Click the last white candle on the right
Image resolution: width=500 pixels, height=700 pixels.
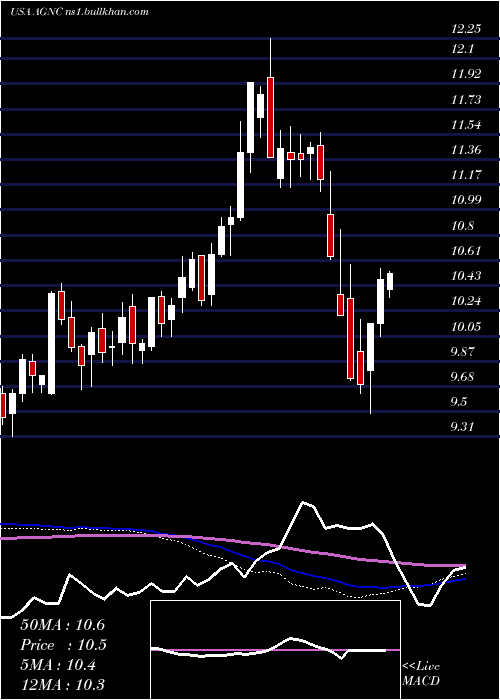390,282
